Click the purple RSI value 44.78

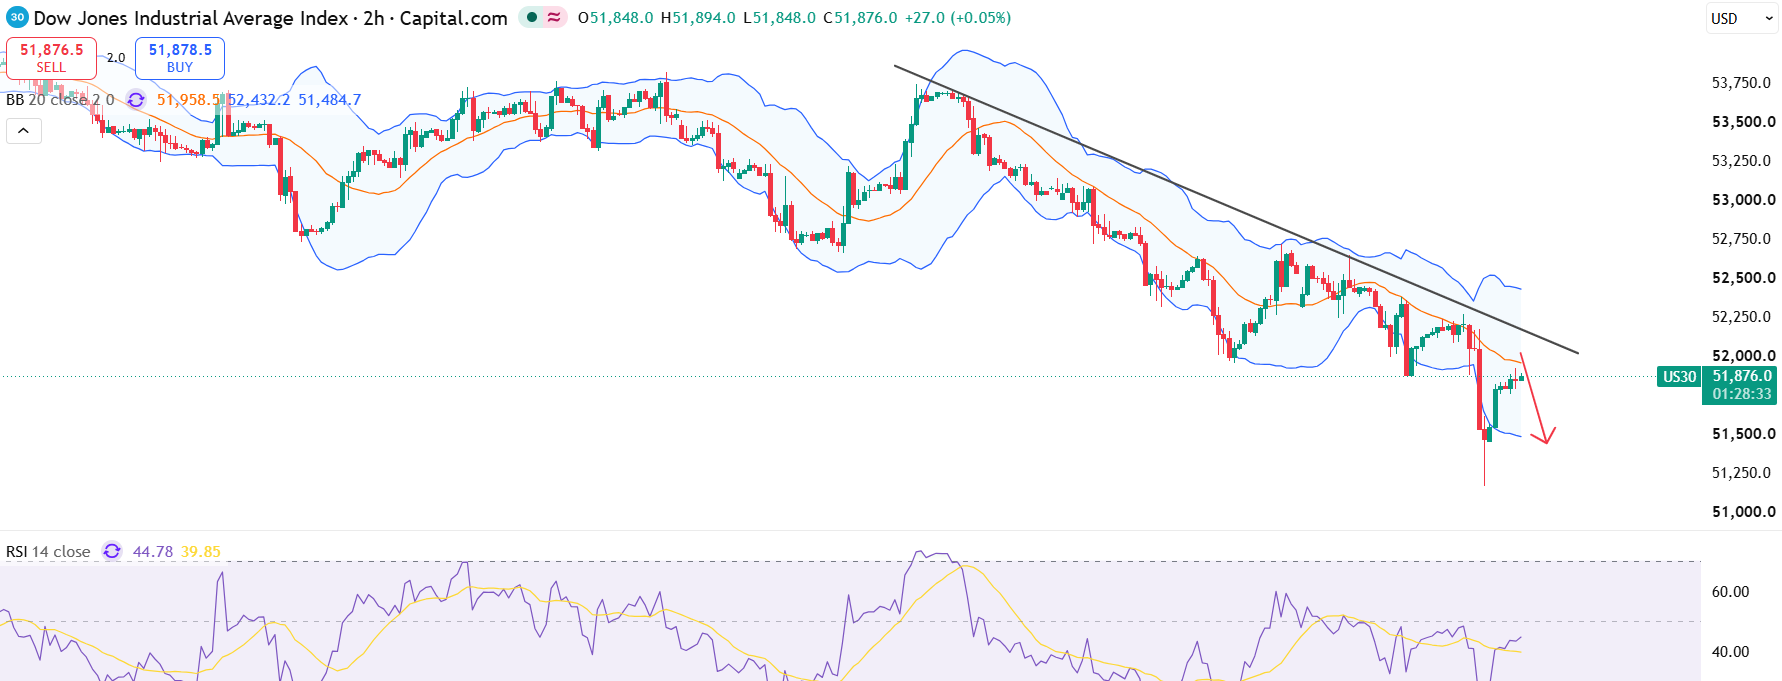tap(153, 551)
